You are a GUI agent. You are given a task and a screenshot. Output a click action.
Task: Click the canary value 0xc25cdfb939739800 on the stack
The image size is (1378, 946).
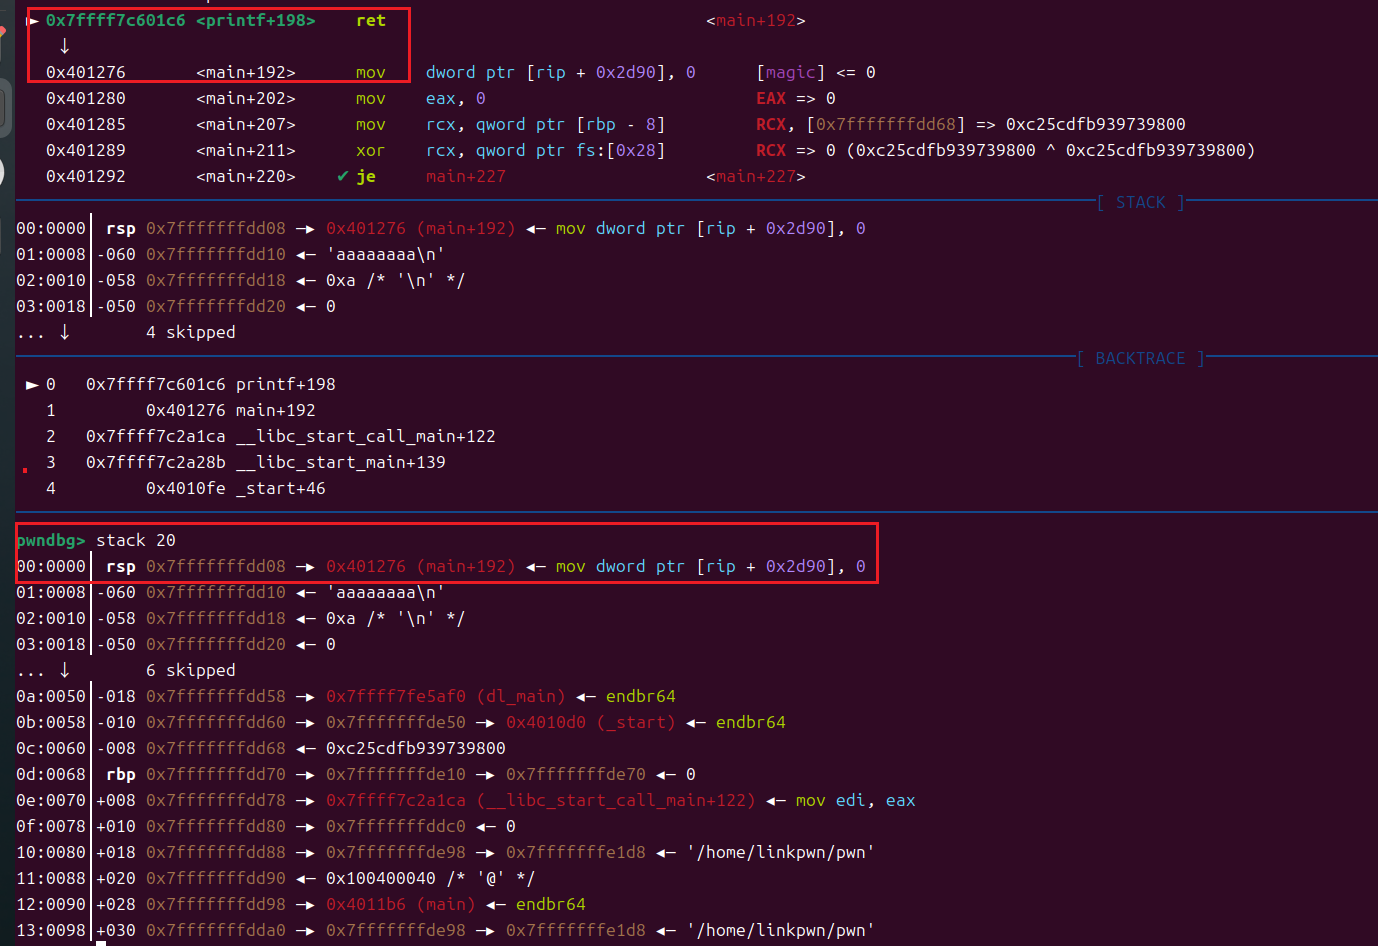coord(416,748)
